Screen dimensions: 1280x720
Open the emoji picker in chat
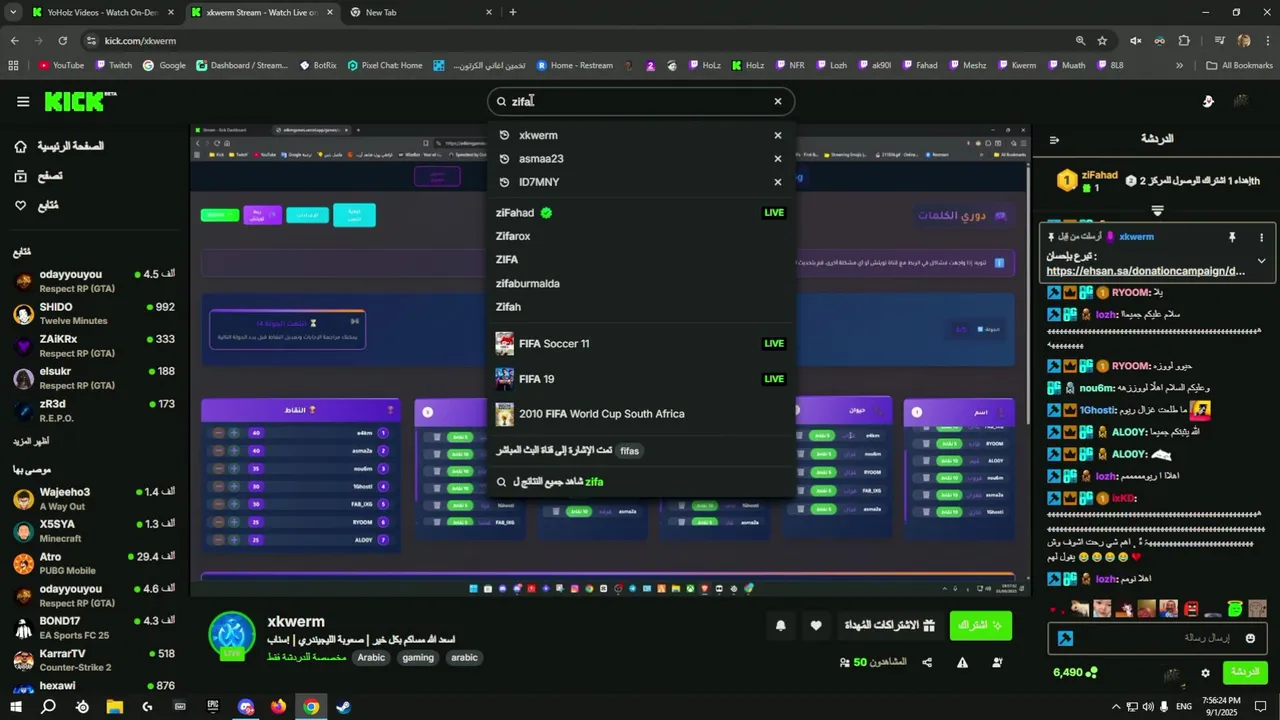(1250, 638)
